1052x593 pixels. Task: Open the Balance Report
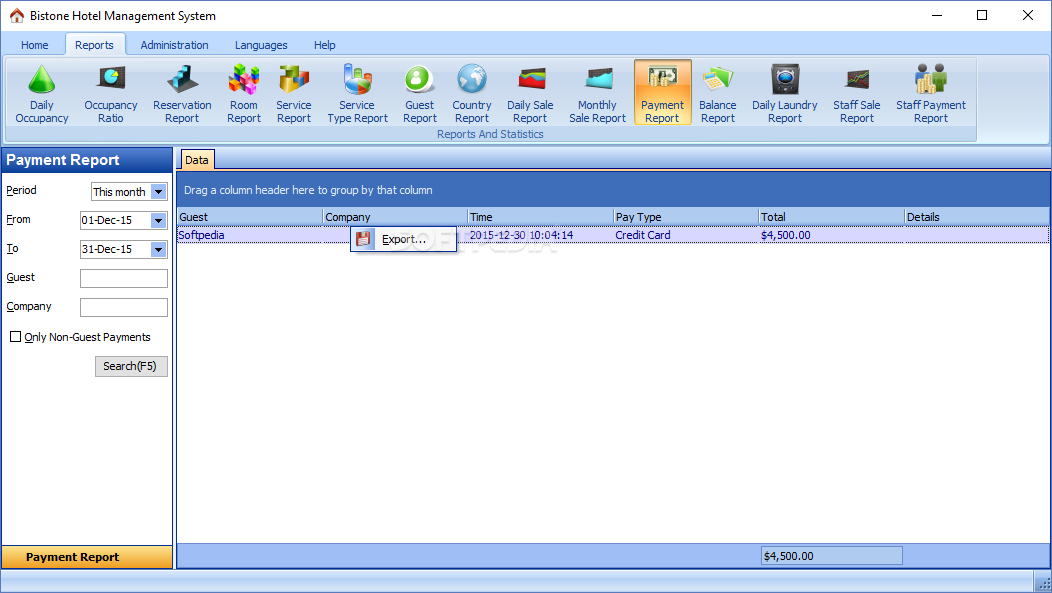click(x=718, y=93)
